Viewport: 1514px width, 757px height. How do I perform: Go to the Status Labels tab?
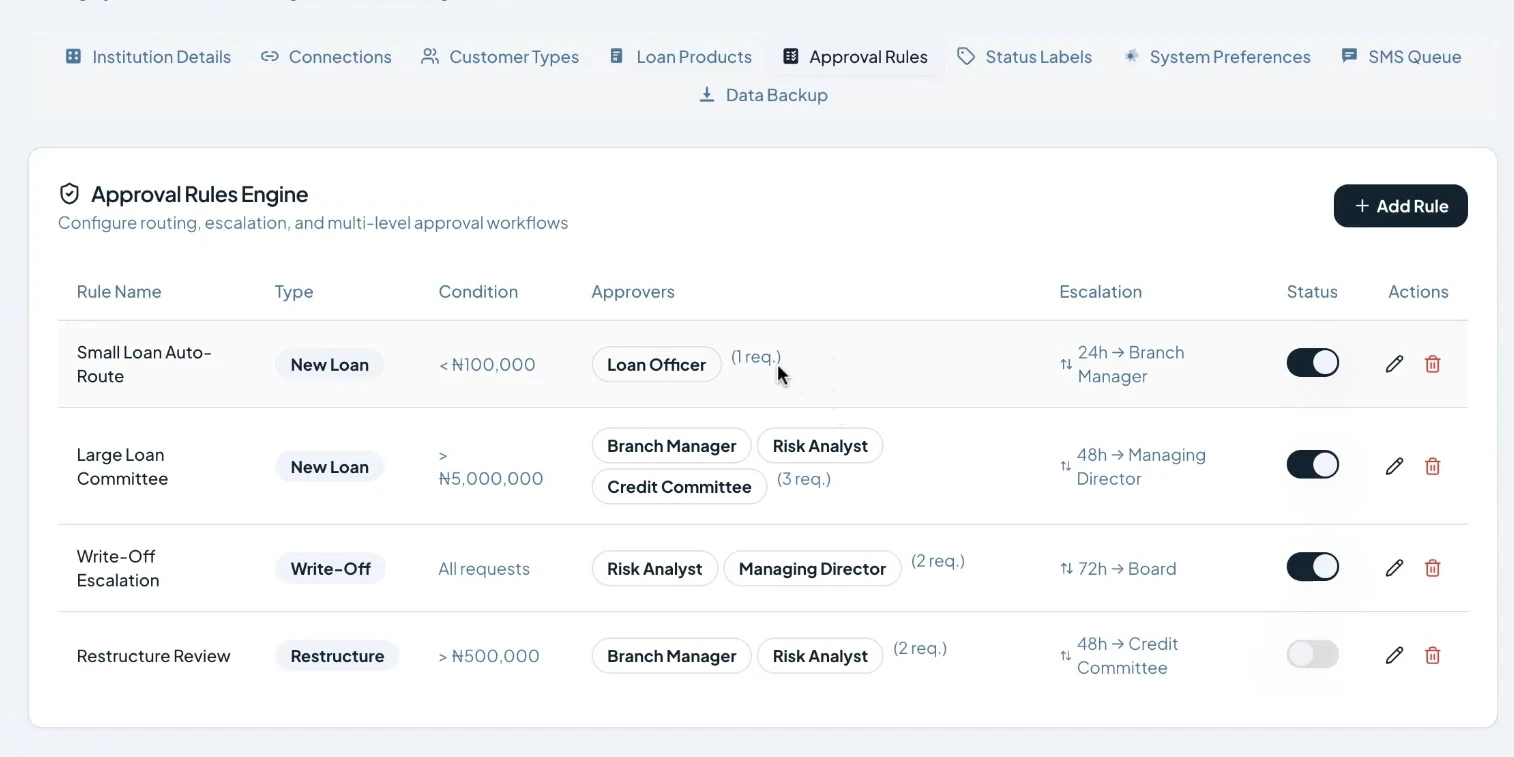pyautogui.click(x=1025, y=57)
